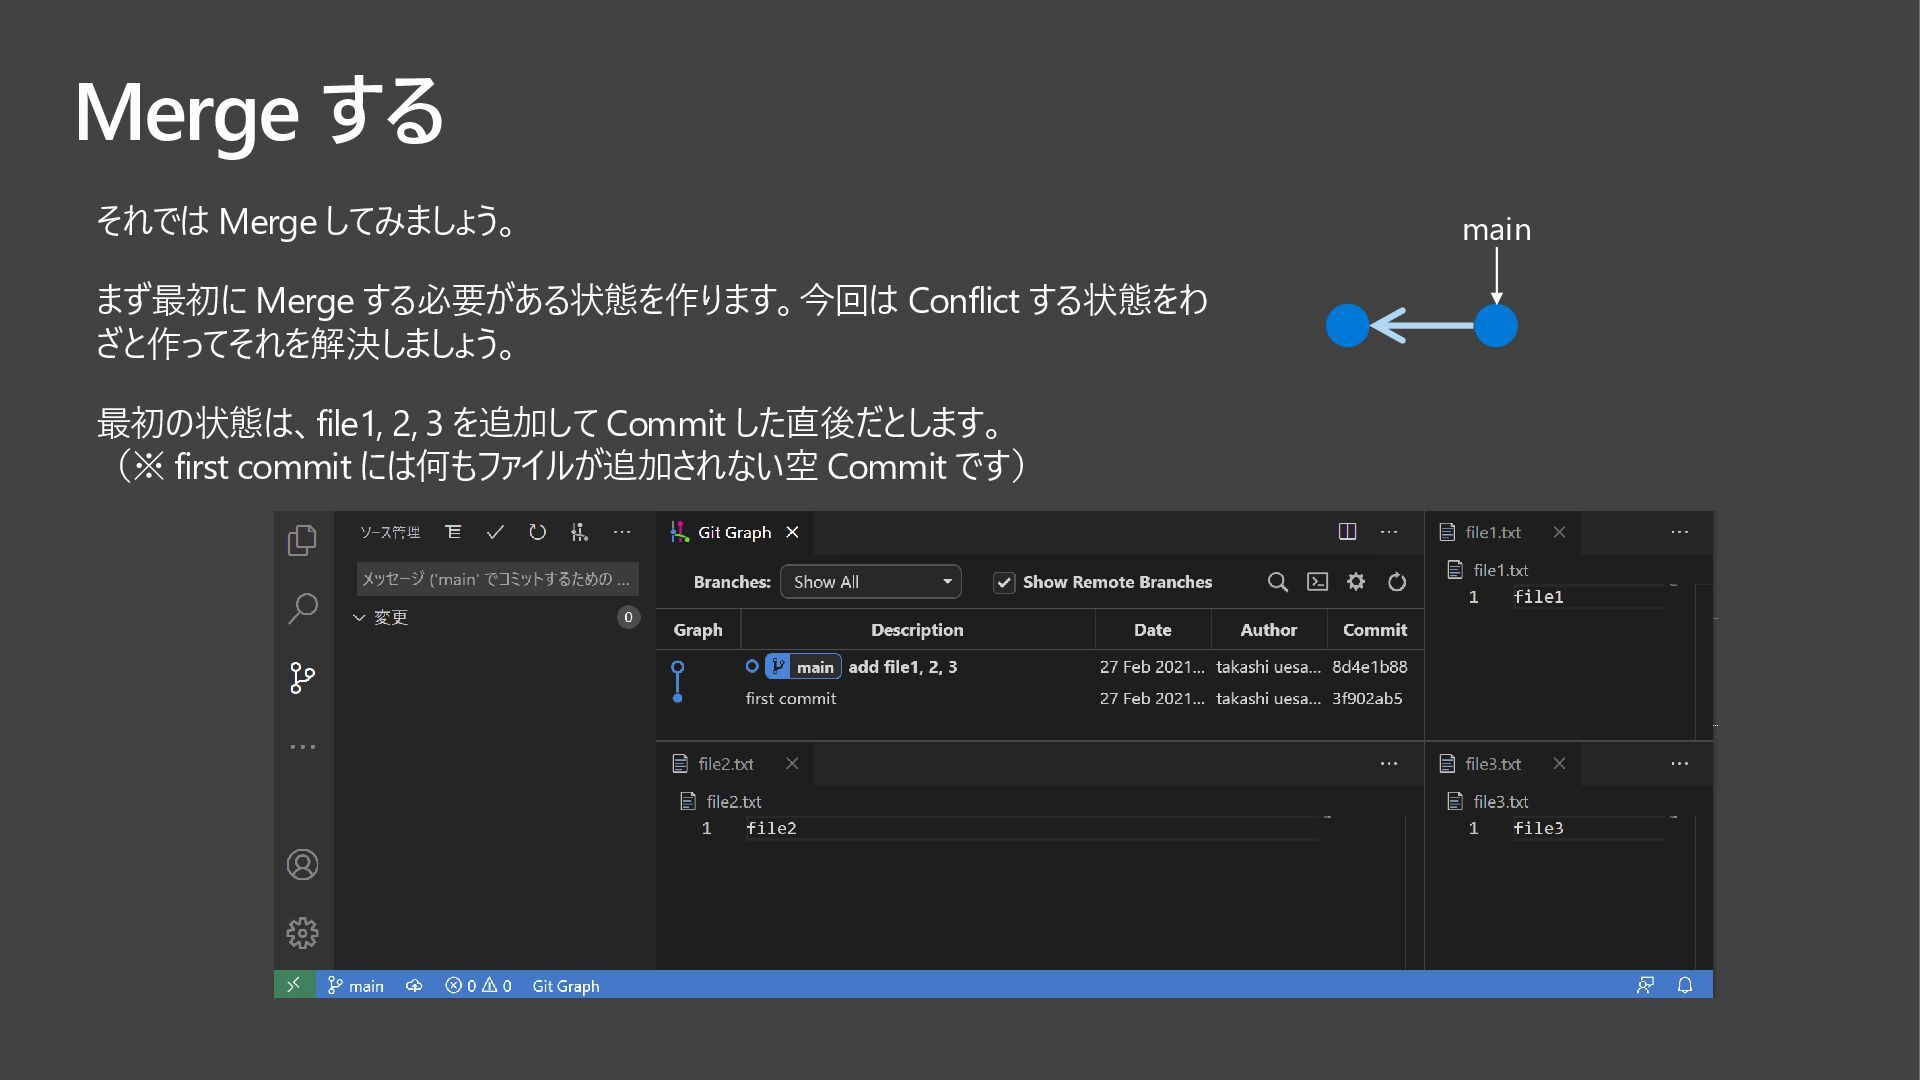
Task: Open terminal from Git Graph toolbar
Action: point(1317,582)
